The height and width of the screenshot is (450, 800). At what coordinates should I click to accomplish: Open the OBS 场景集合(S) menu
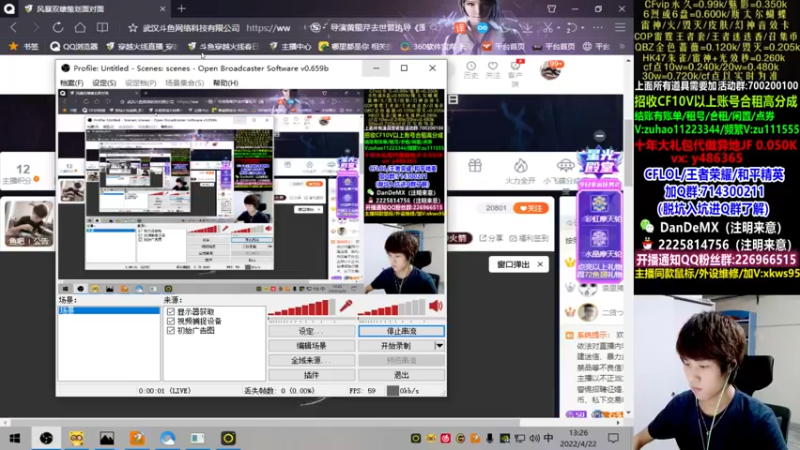184,83
